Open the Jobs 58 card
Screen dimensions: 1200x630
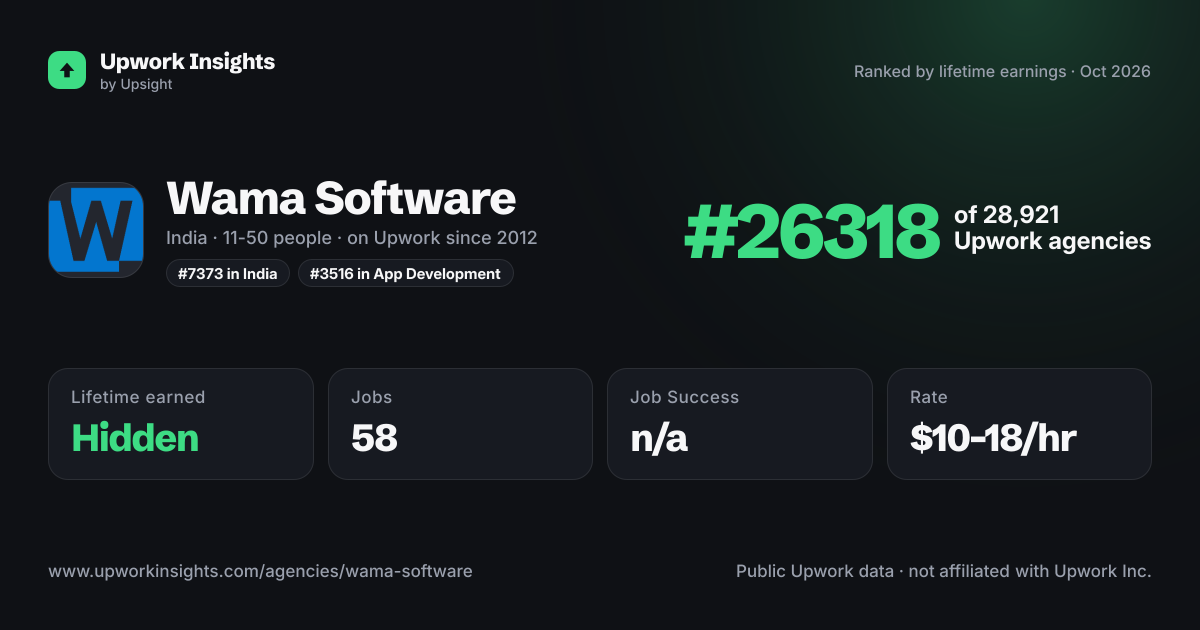(x=460, y=424)
